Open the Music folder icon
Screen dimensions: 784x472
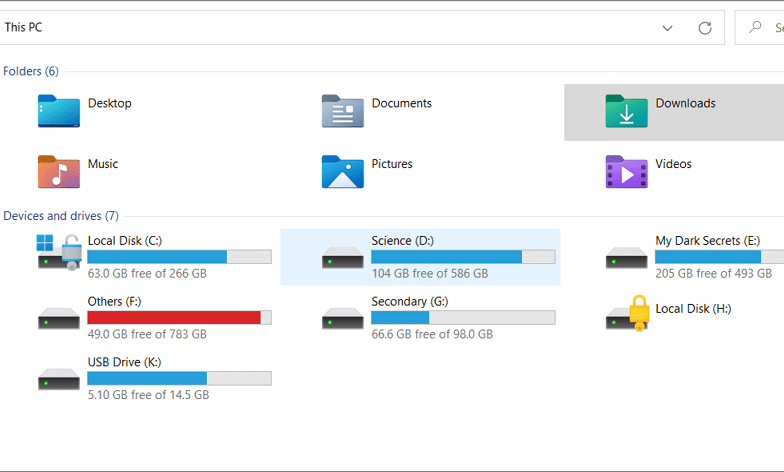[x=59, y=172]
